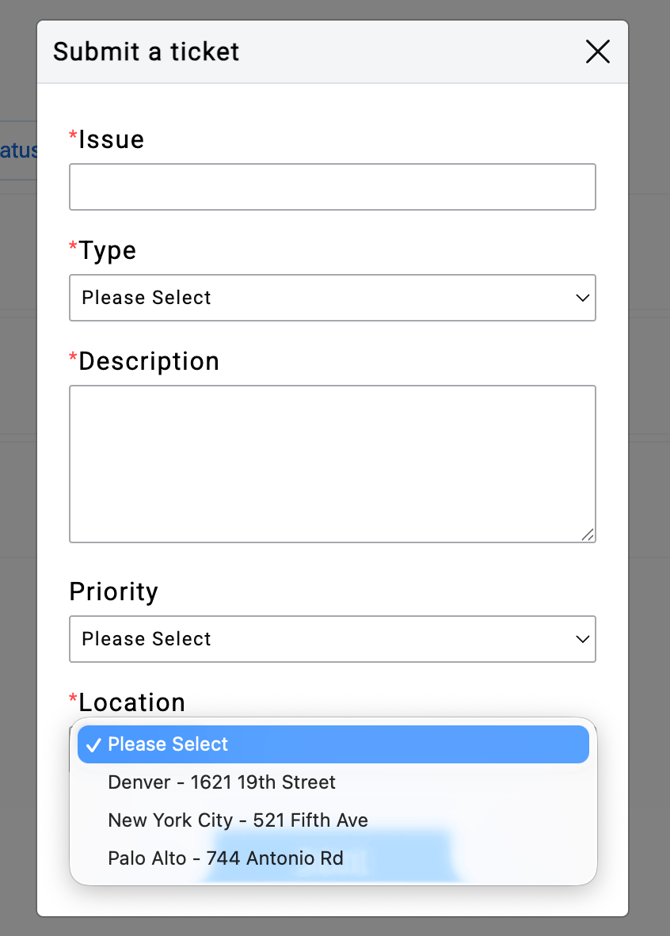Click the Issue text input field
Image resolution: width=670 pixels, height=936 pixels.
click(332, 187)
